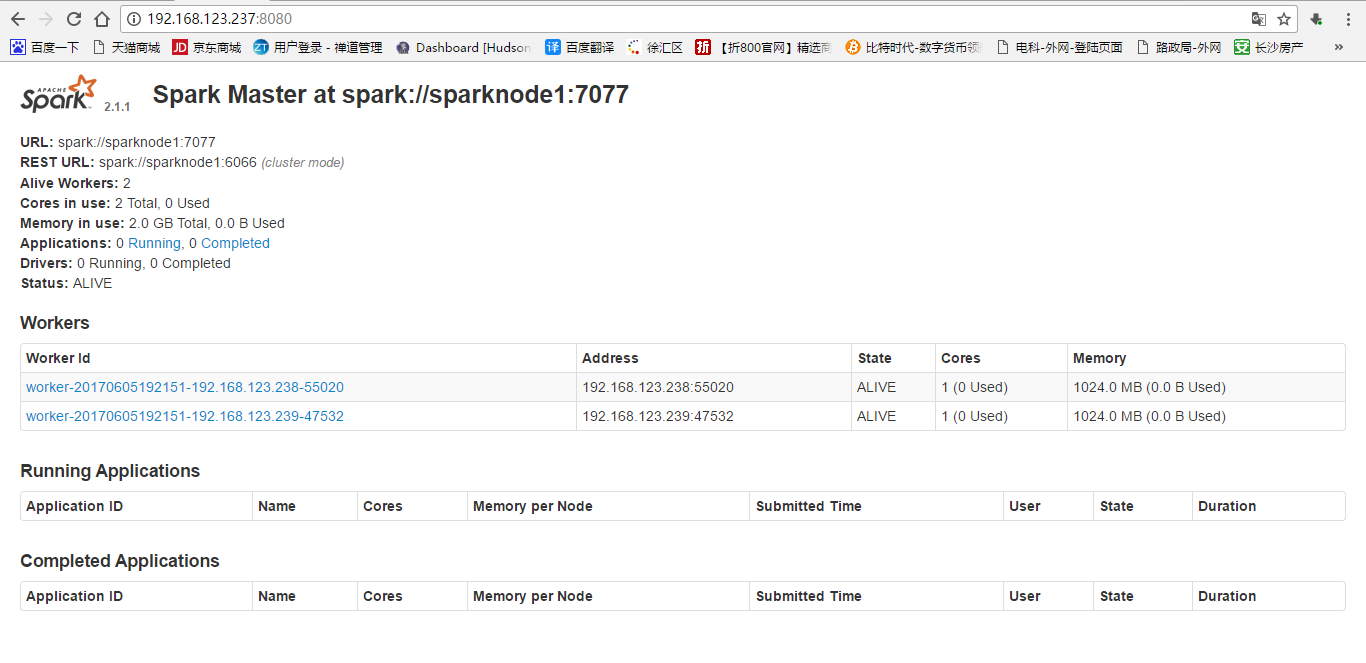
Task: Open the 徐汇区 bookmark
Action: click(x=655, y=47)
